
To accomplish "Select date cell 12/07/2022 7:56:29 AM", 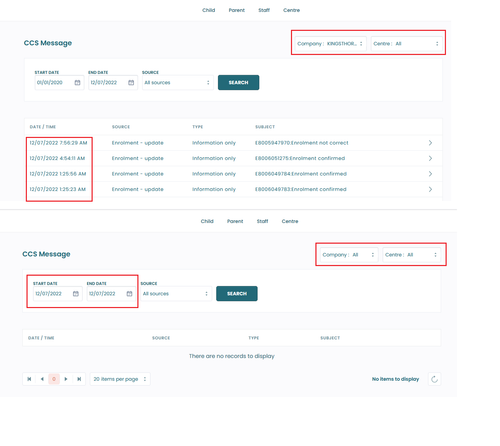I will 58,143.
